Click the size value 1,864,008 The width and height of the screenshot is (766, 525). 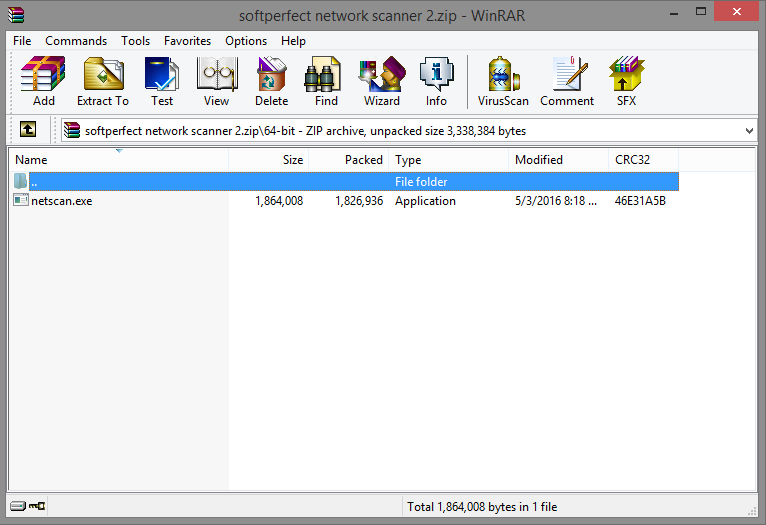[x=279, y=201]
